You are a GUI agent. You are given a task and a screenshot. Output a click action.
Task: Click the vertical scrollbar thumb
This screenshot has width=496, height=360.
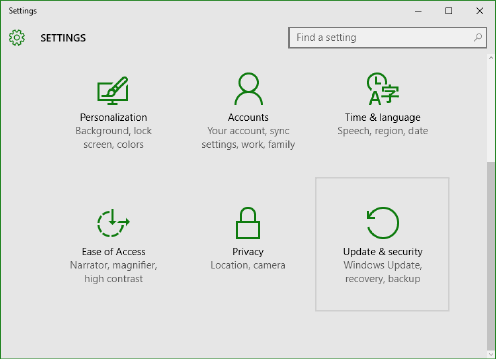click(491, 255)
